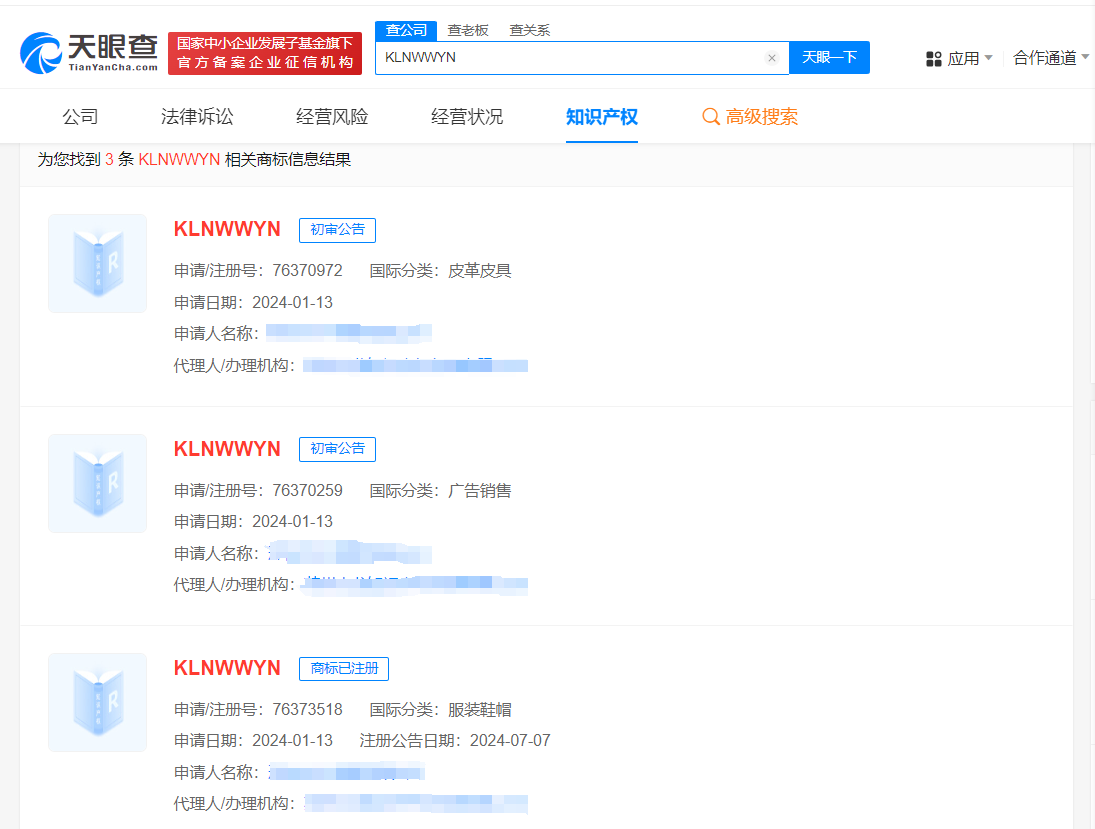
Task: Click the 初审公告 badge on first result
Action: 337,229
